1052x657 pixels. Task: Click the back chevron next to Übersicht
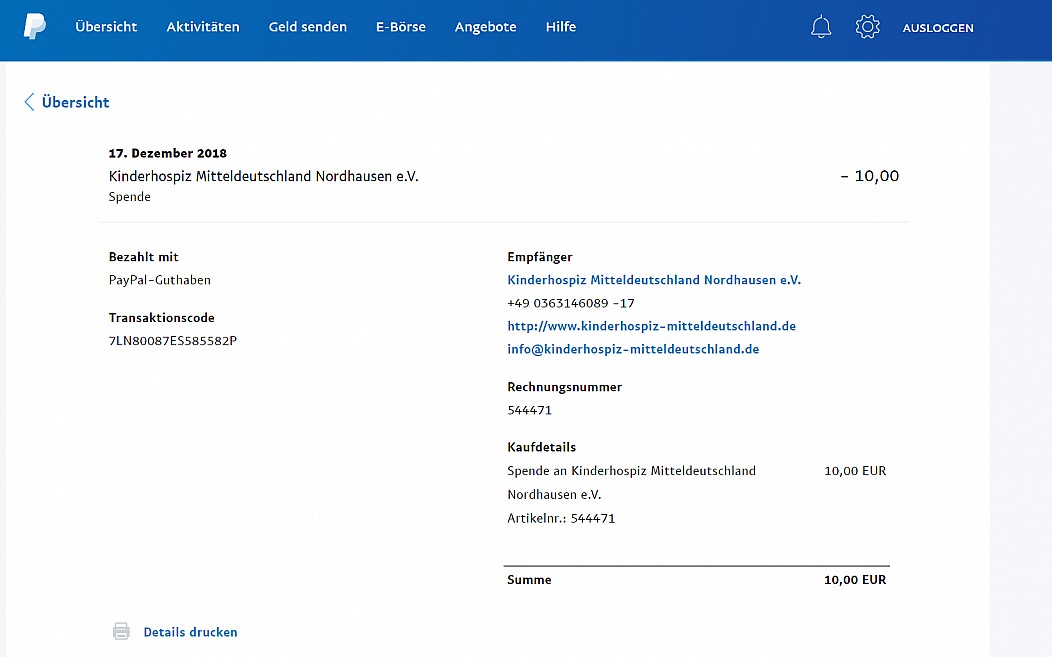(30, 102)
